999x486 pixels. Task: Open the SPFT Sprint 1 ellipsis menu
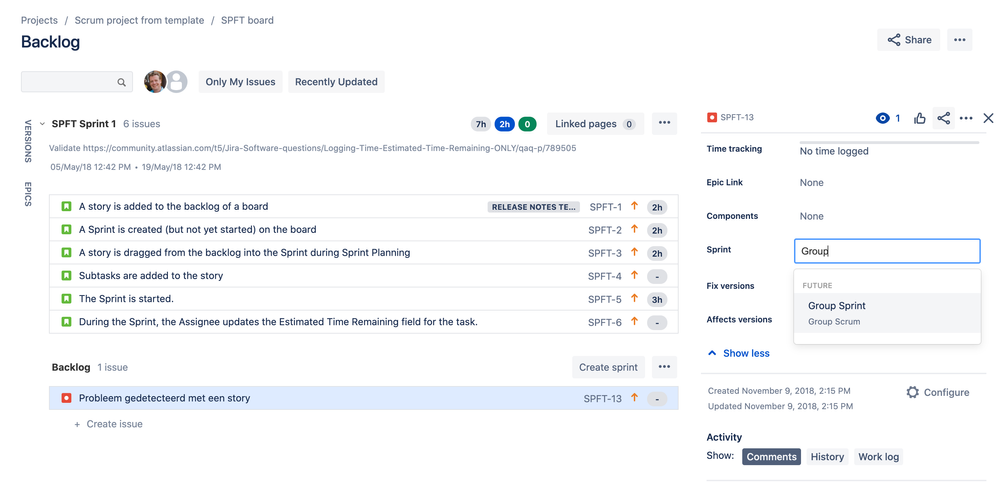pos(665,124)
